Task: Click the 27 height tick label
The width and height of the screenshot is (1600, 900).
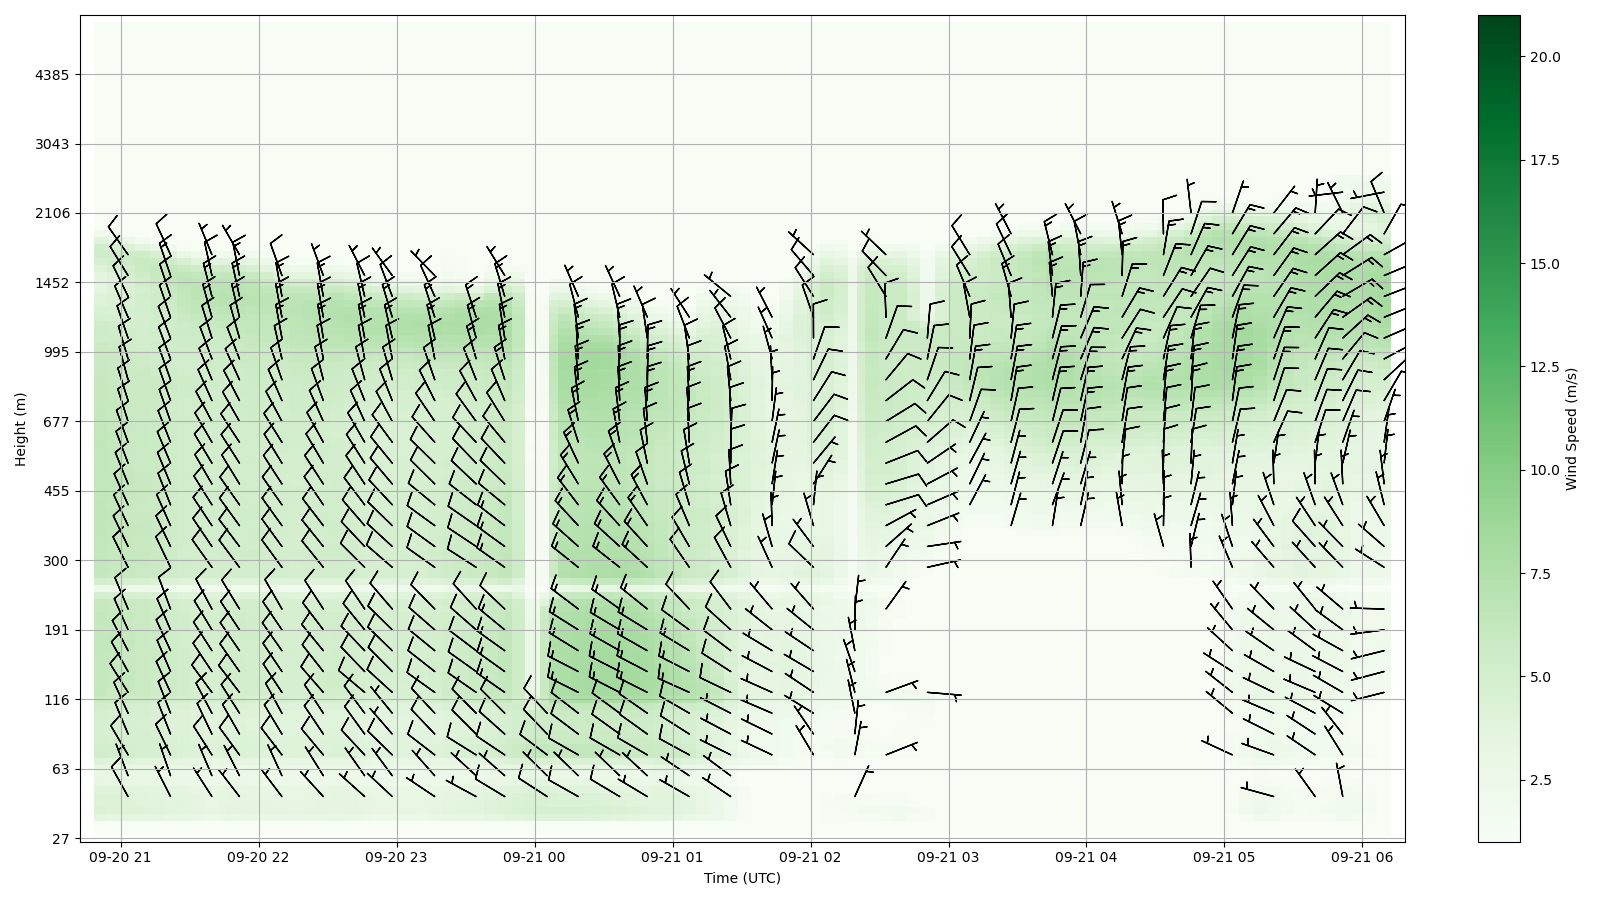Action: pyautogui.click(x=61, y=839)
